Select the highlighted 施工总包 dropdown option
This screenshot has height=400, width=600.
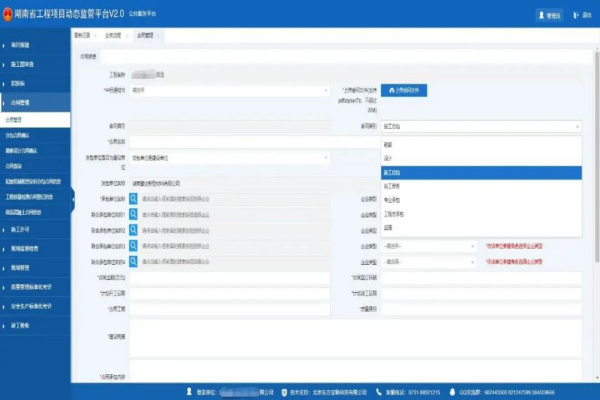481,173
